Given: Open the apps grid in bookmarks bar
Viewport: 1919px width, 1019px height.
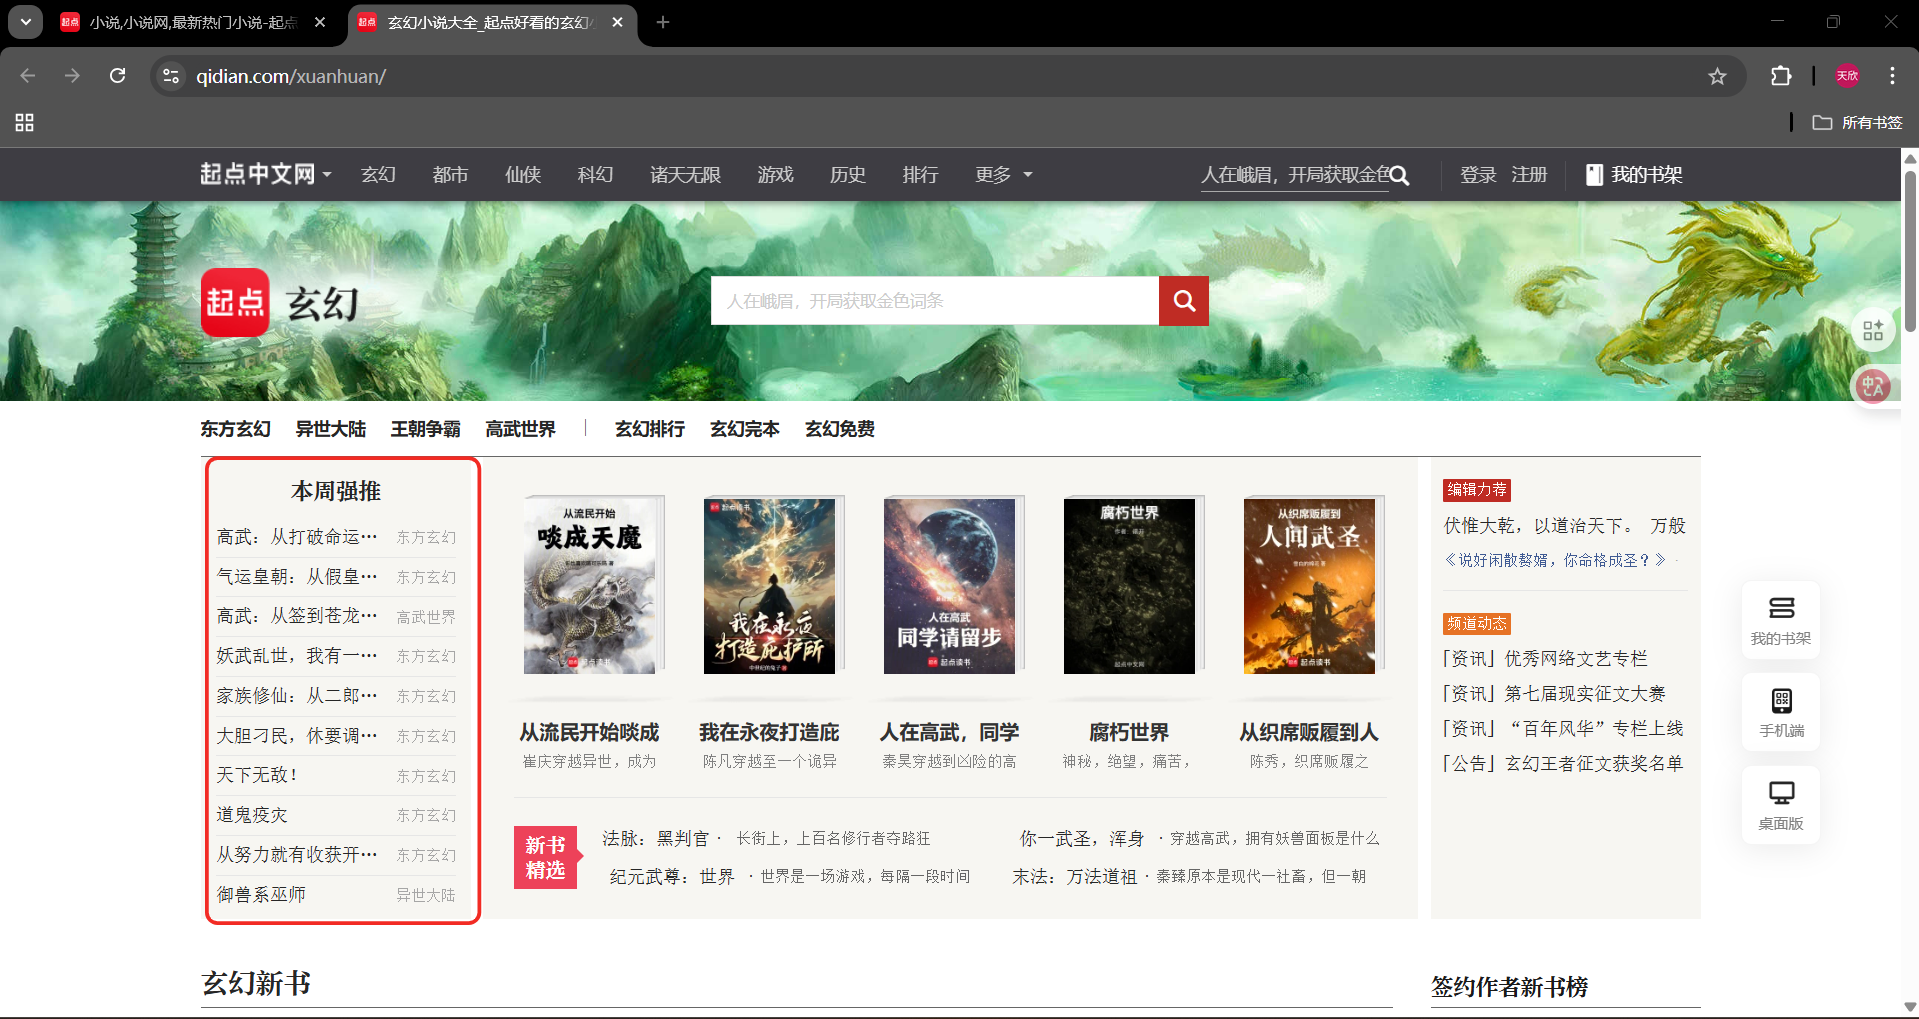Looking at the screenshot, I should 25,122.
